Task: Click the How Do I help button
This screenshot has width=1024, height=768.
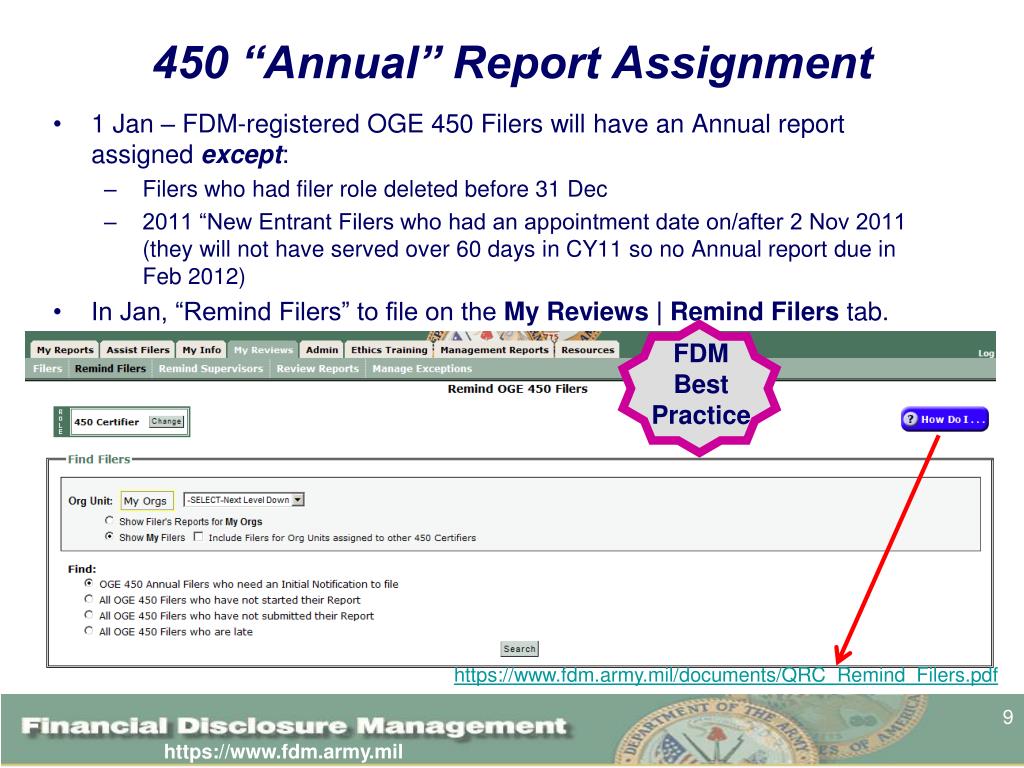Action: 944,419
